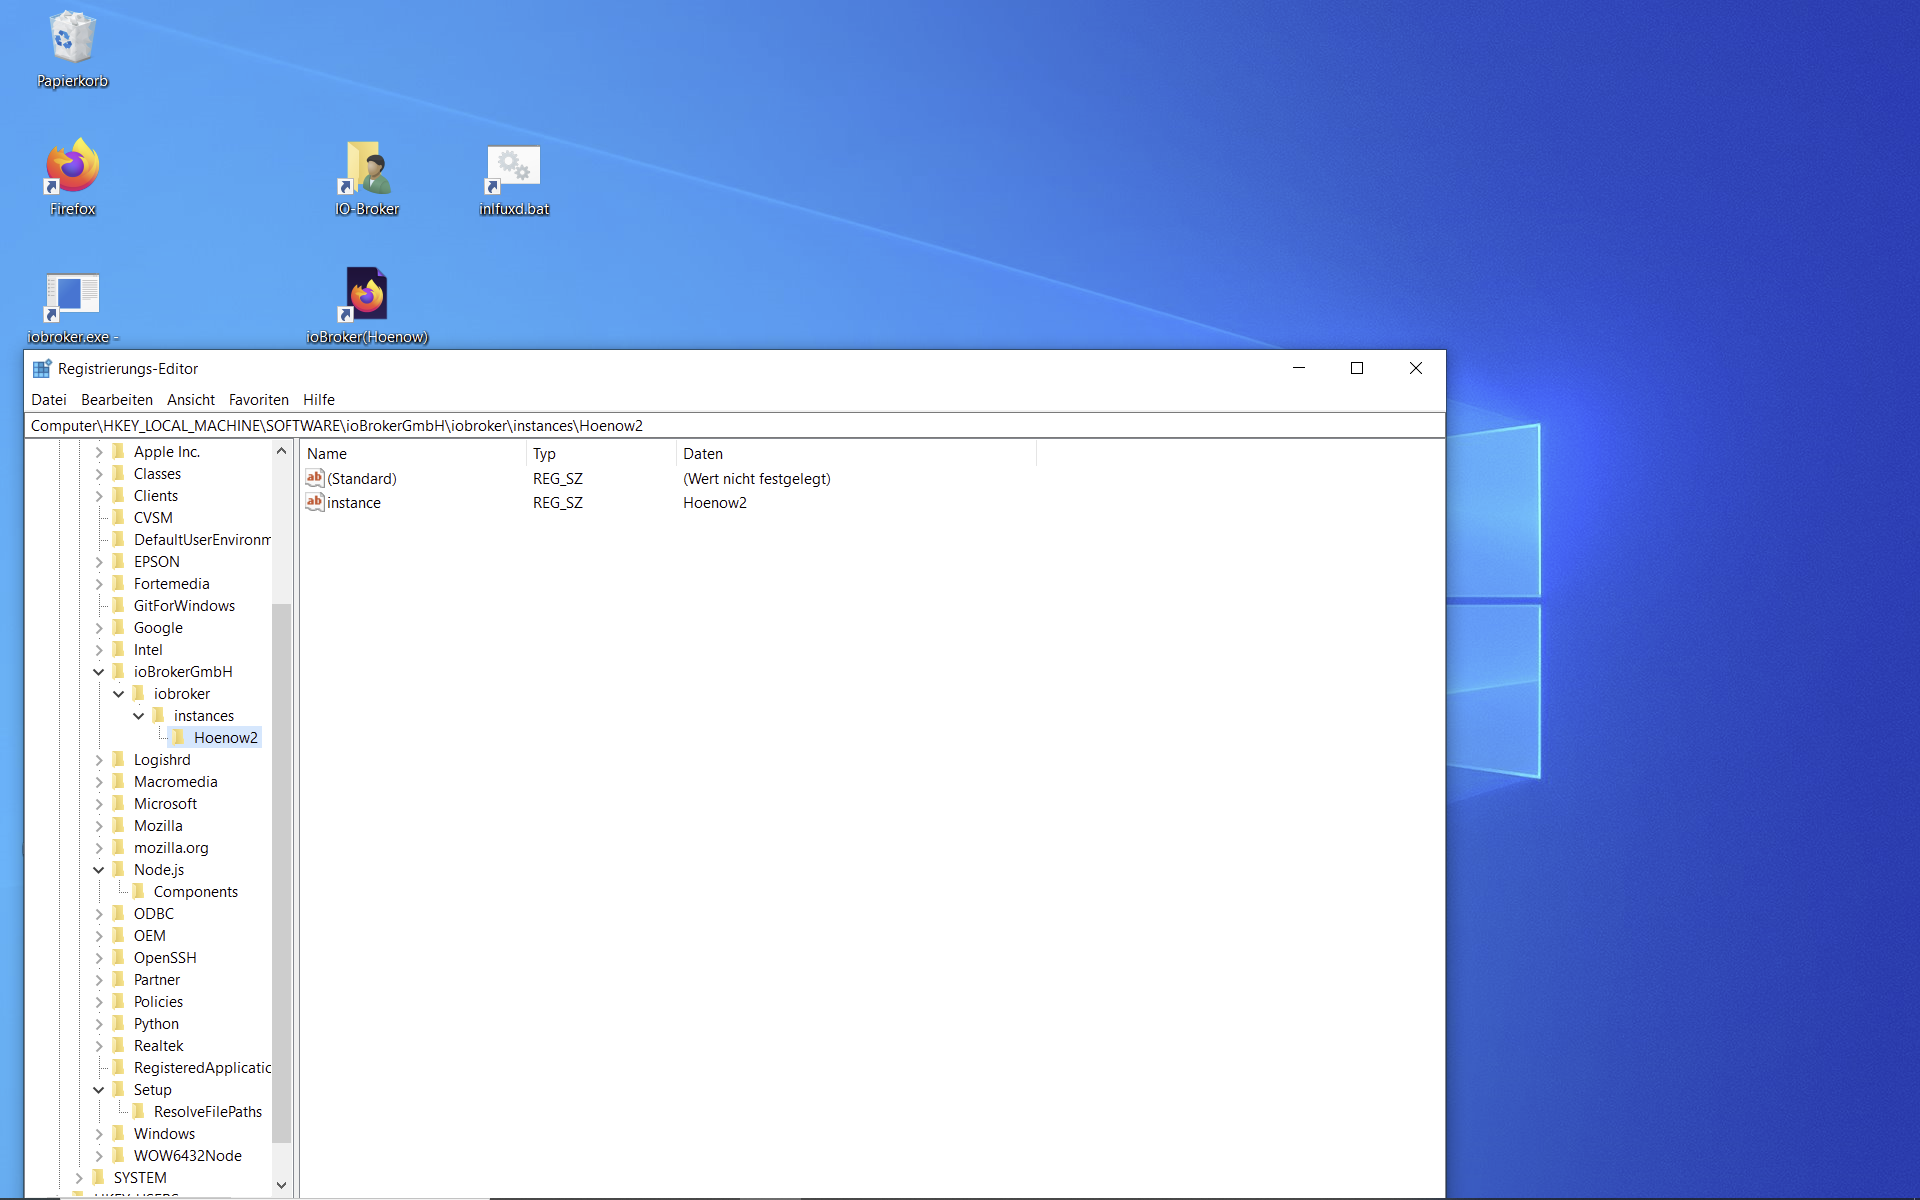1920x1200 pixels.
Task: Sort values by the Daten column header
Action: tap(856, 453)
